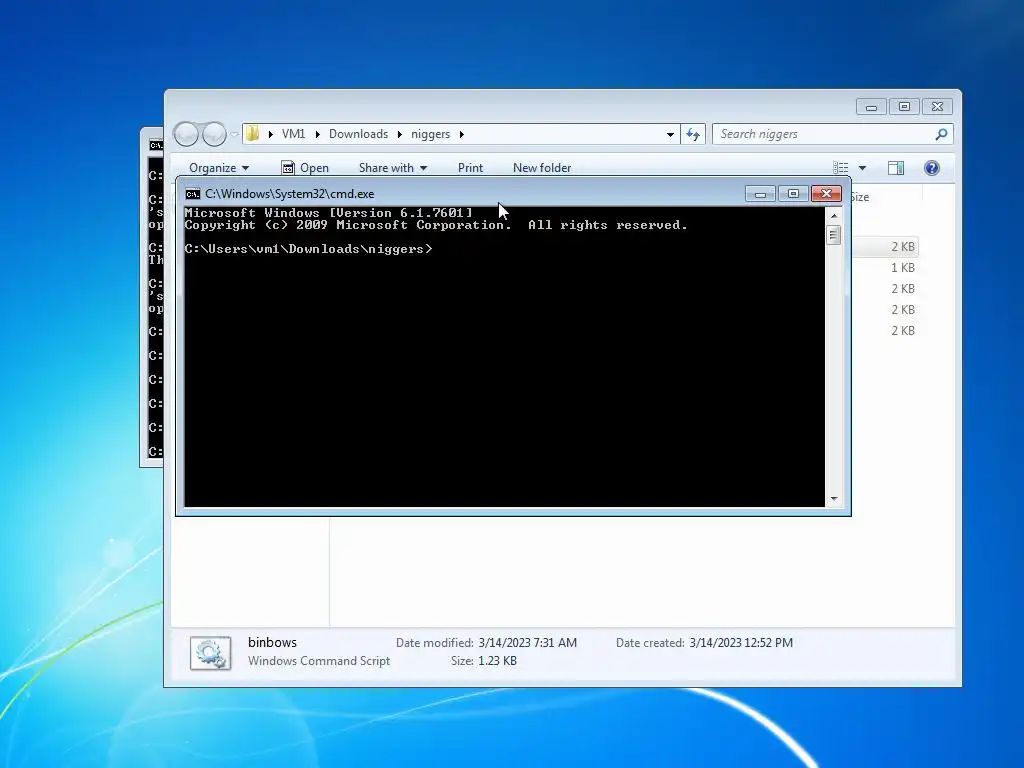The image size is (1024, 768).
Task: Click the Open toolbar icon
Action: pyautogui.click(x=287, y=168)
